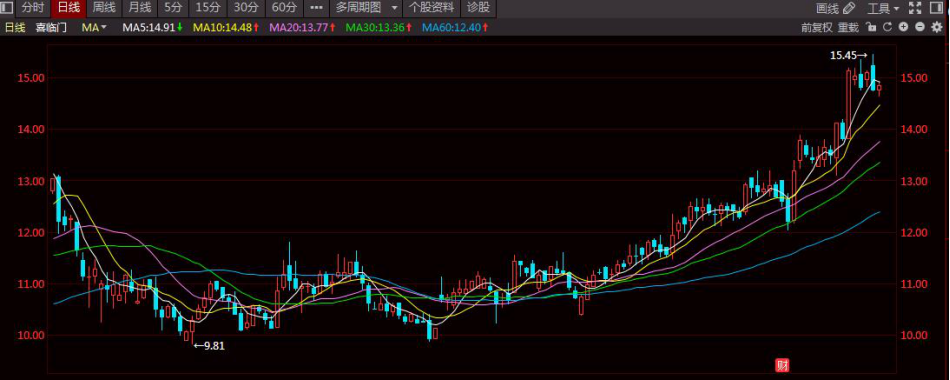Viewport: 950px width, 380px height.
Task: Switch to the 分时 intraday tab
Action: coord(33,8)
